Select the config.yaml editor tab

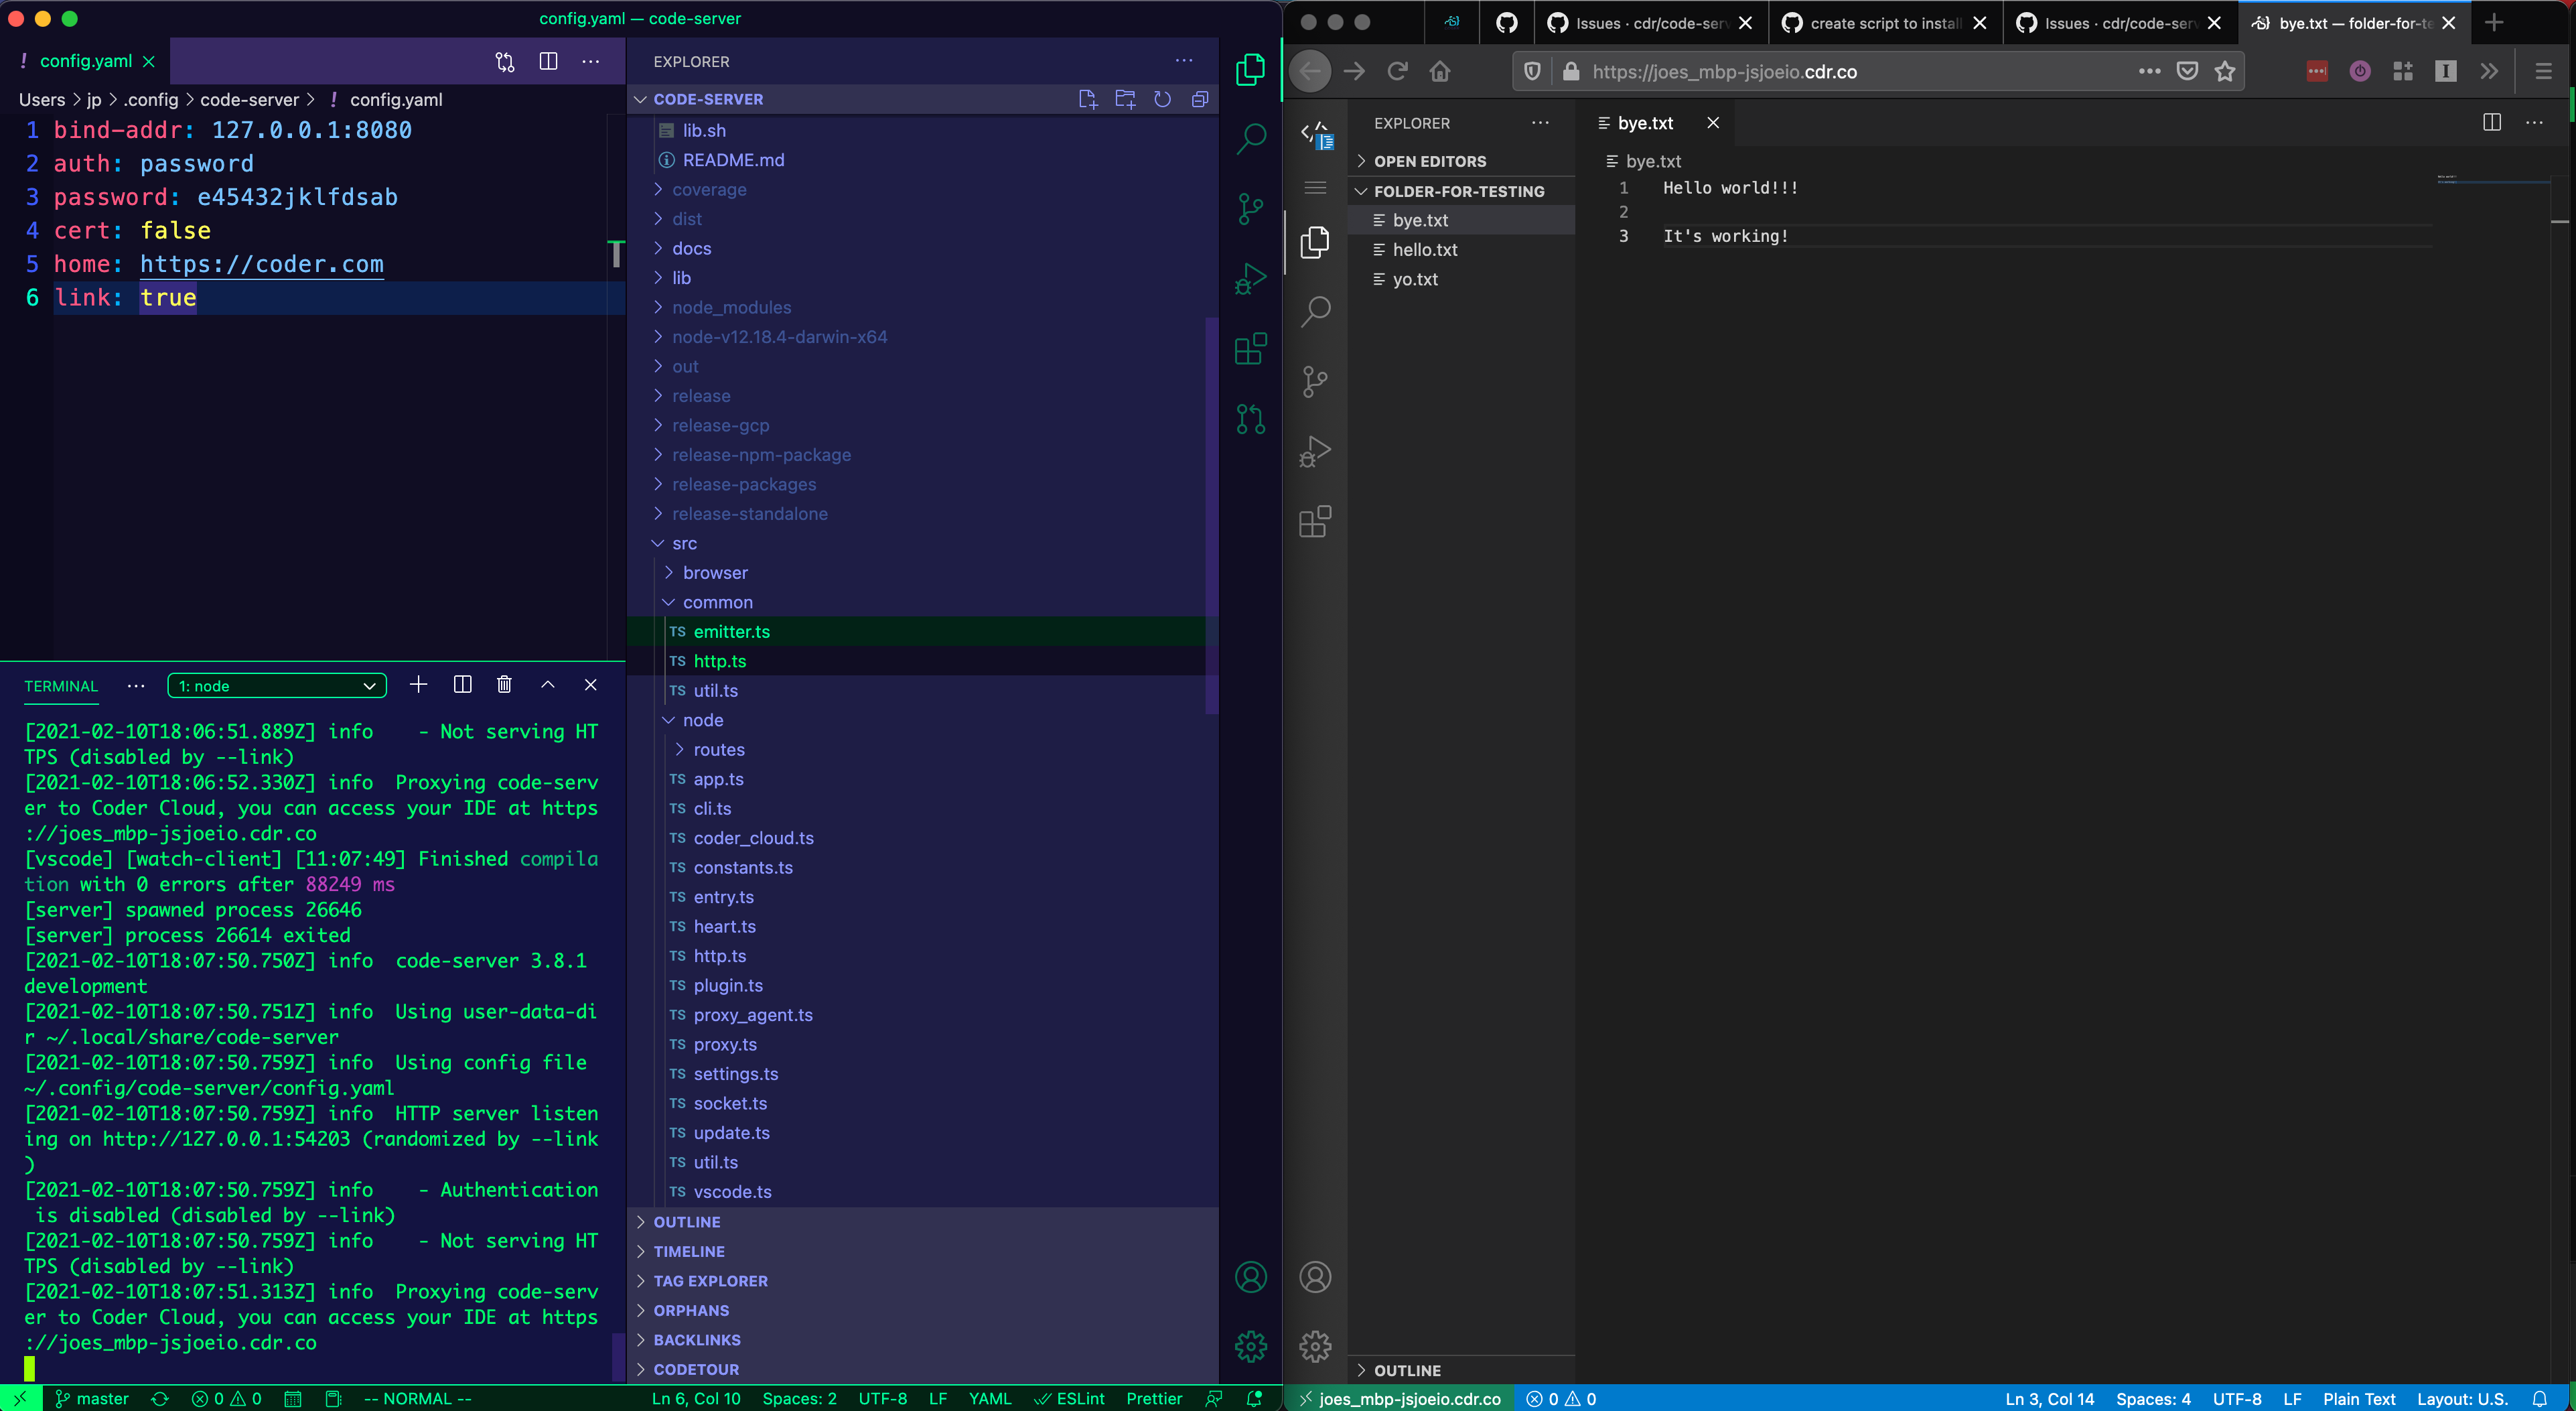pyautogui.click(x=85, y=61)
